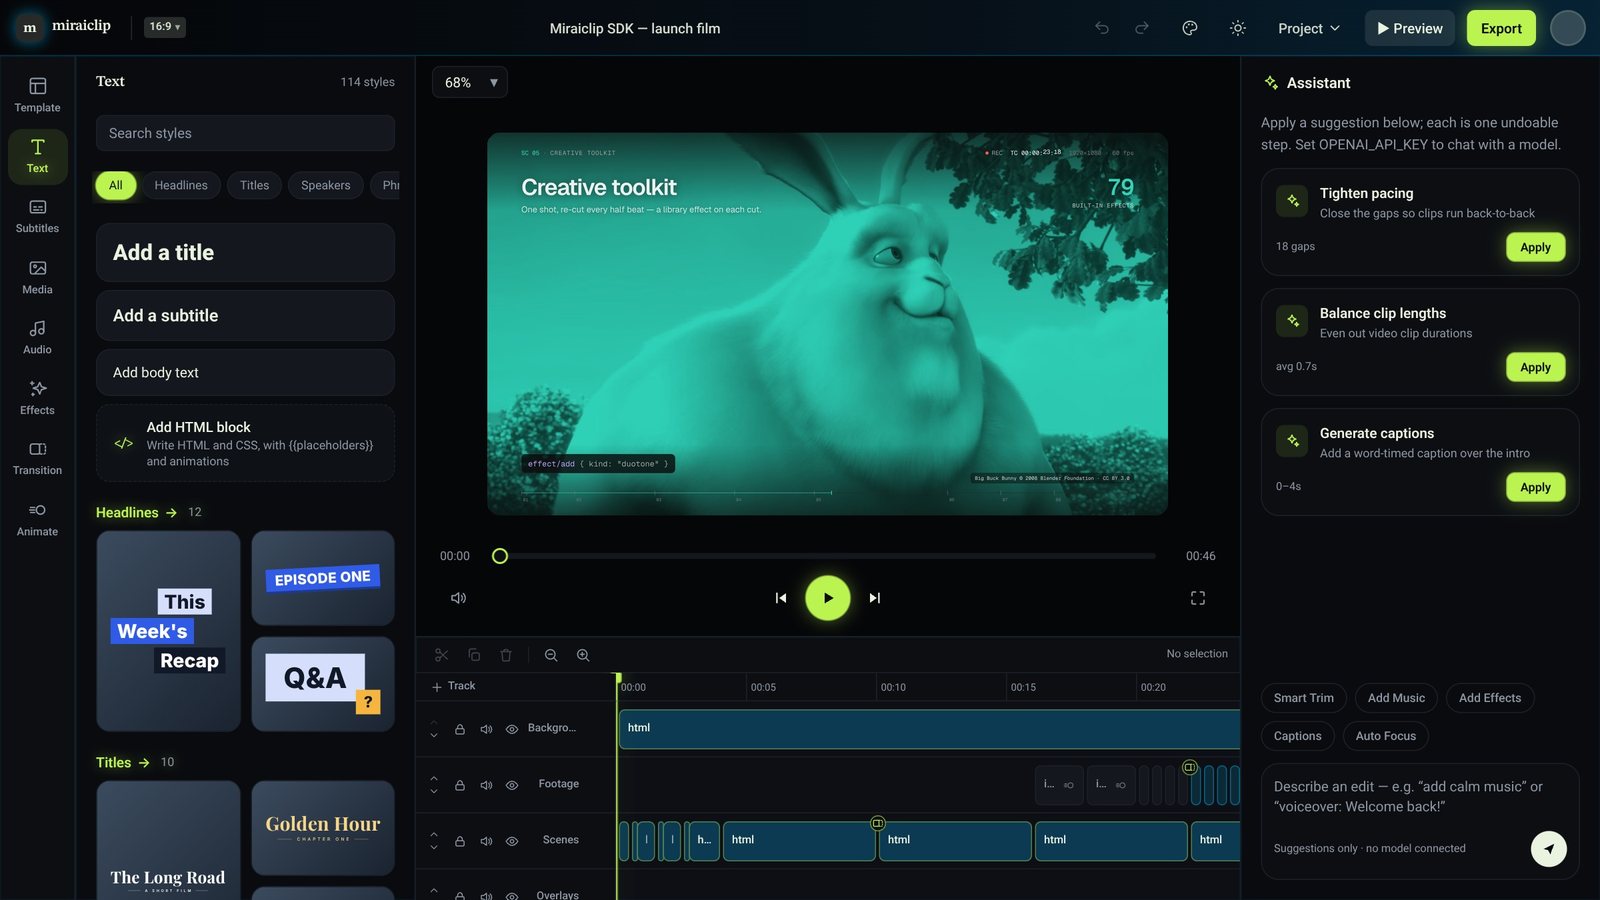This screenshot has width=1600, height=900.
Task: Open the Animate panel
Action: coord(37,519)
